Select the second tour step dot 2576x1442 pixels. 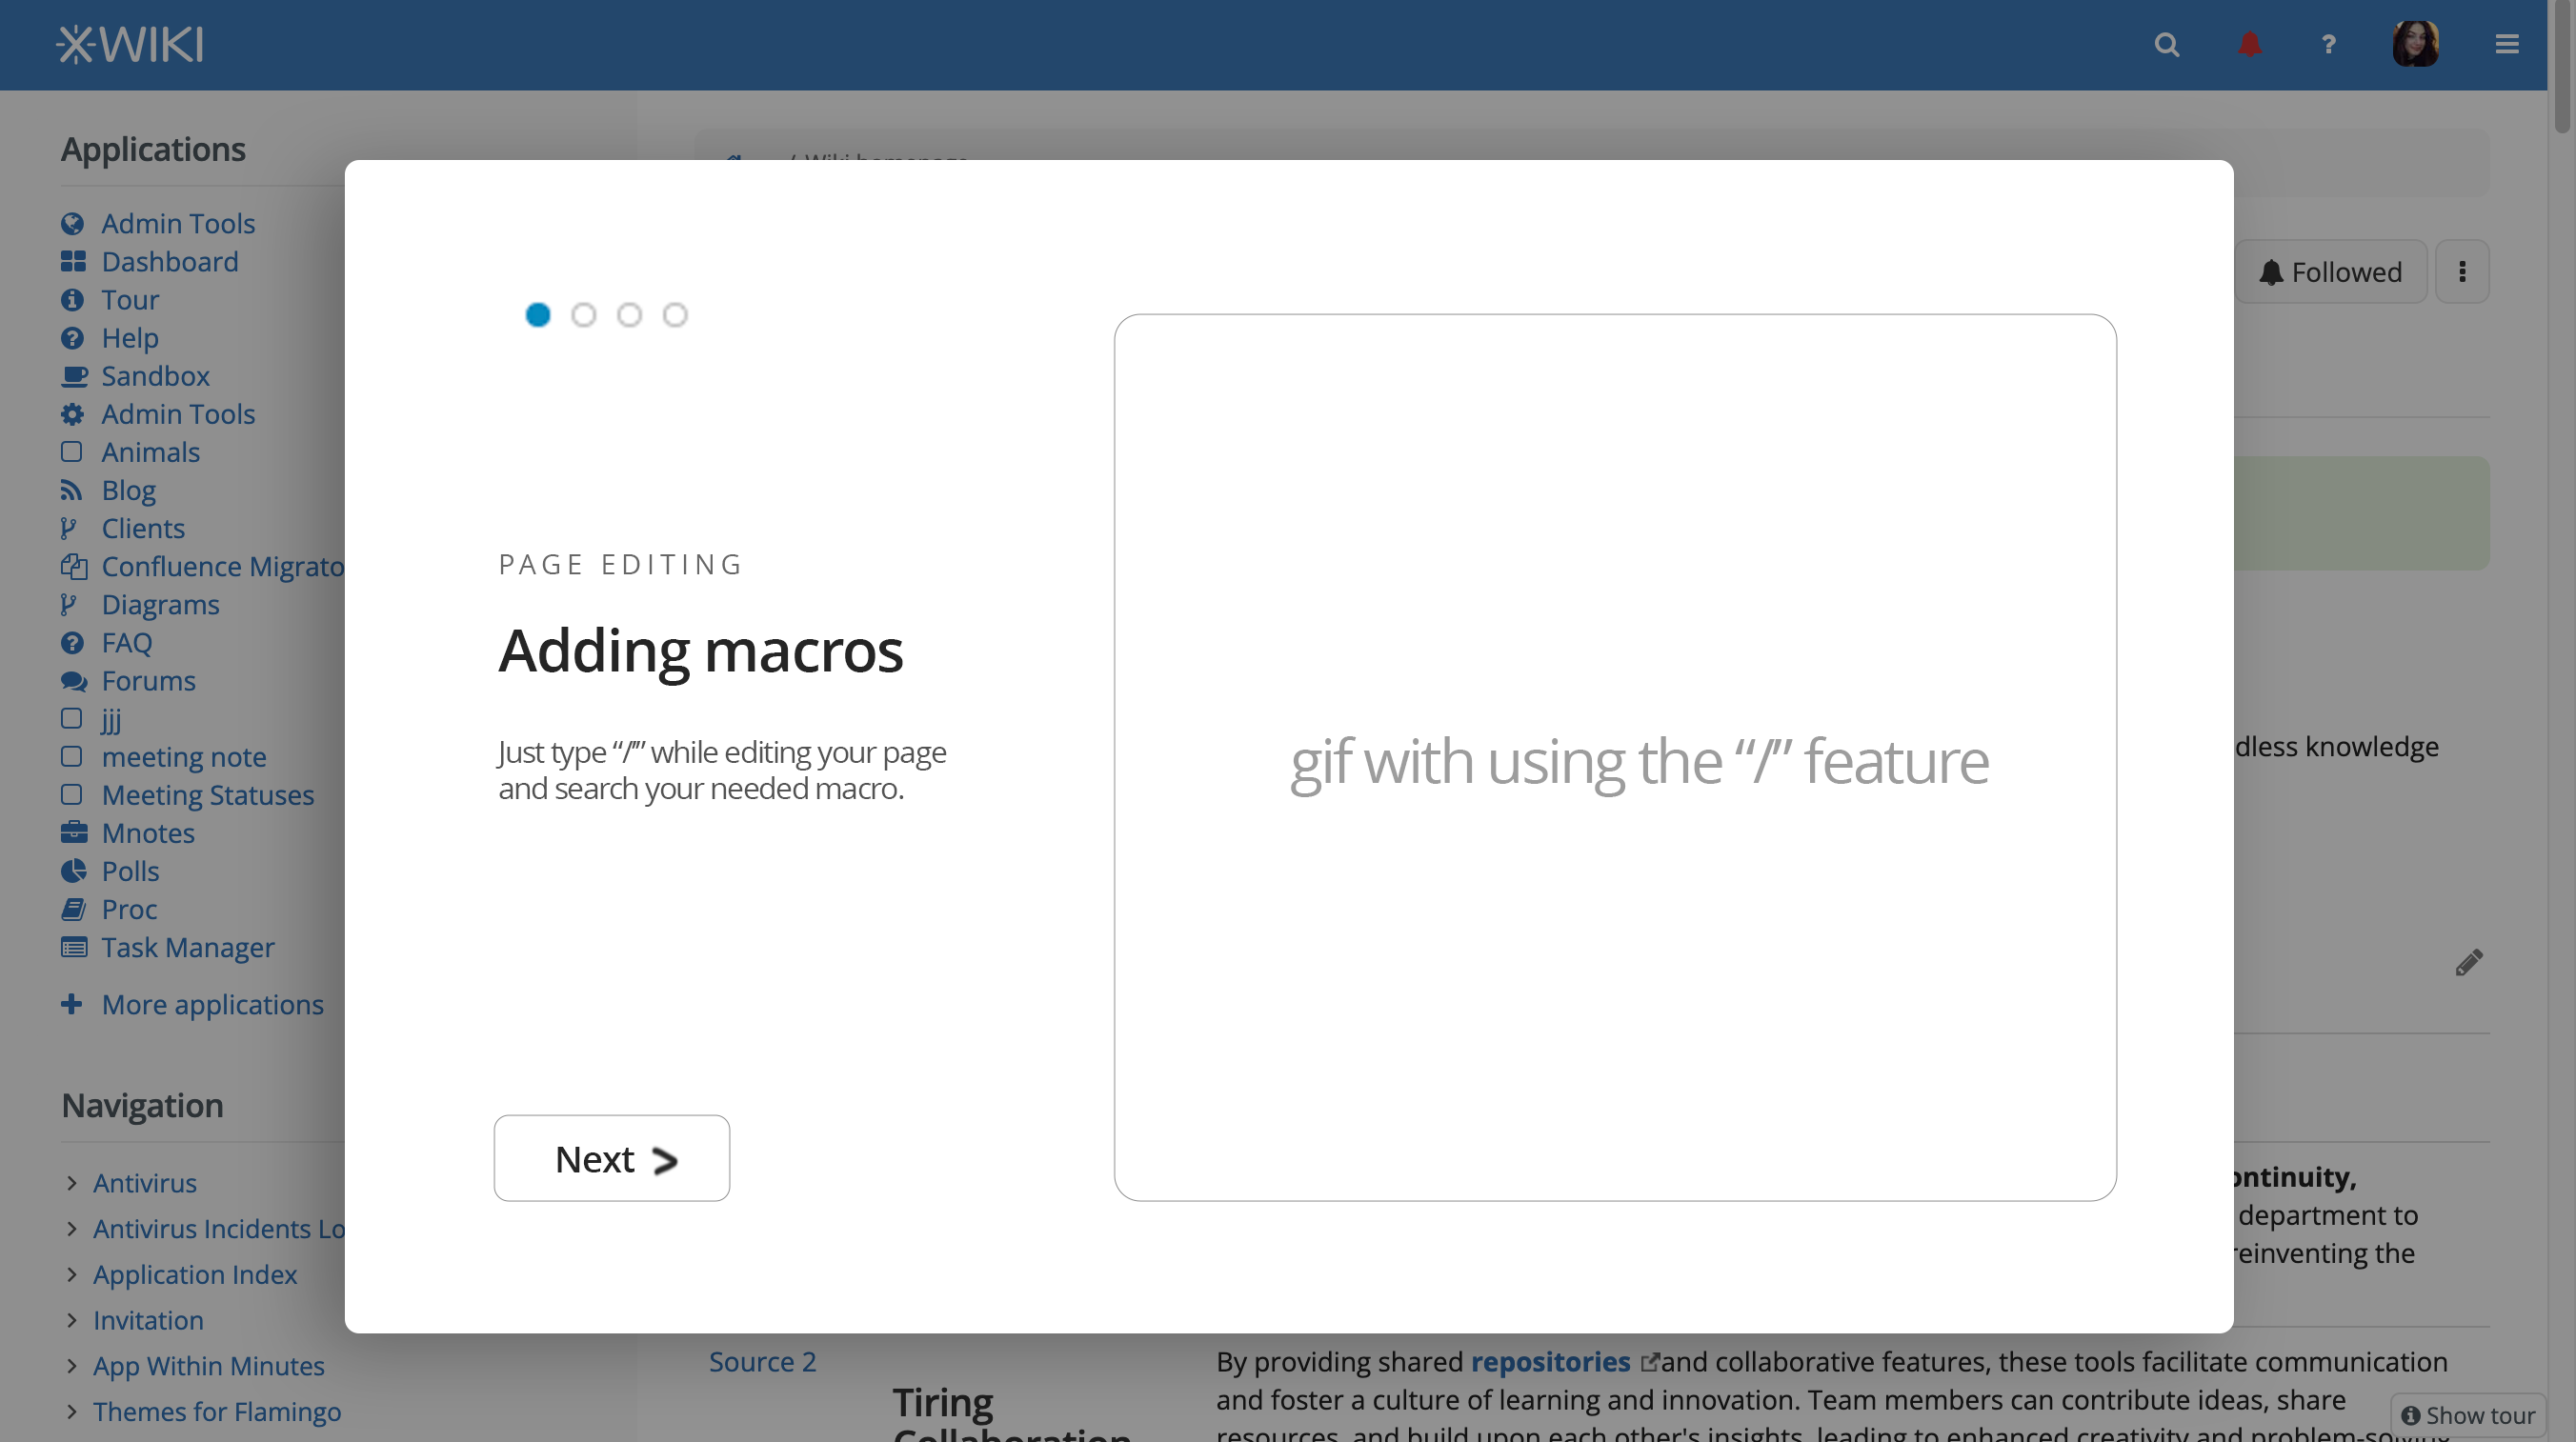pos(584,315)
